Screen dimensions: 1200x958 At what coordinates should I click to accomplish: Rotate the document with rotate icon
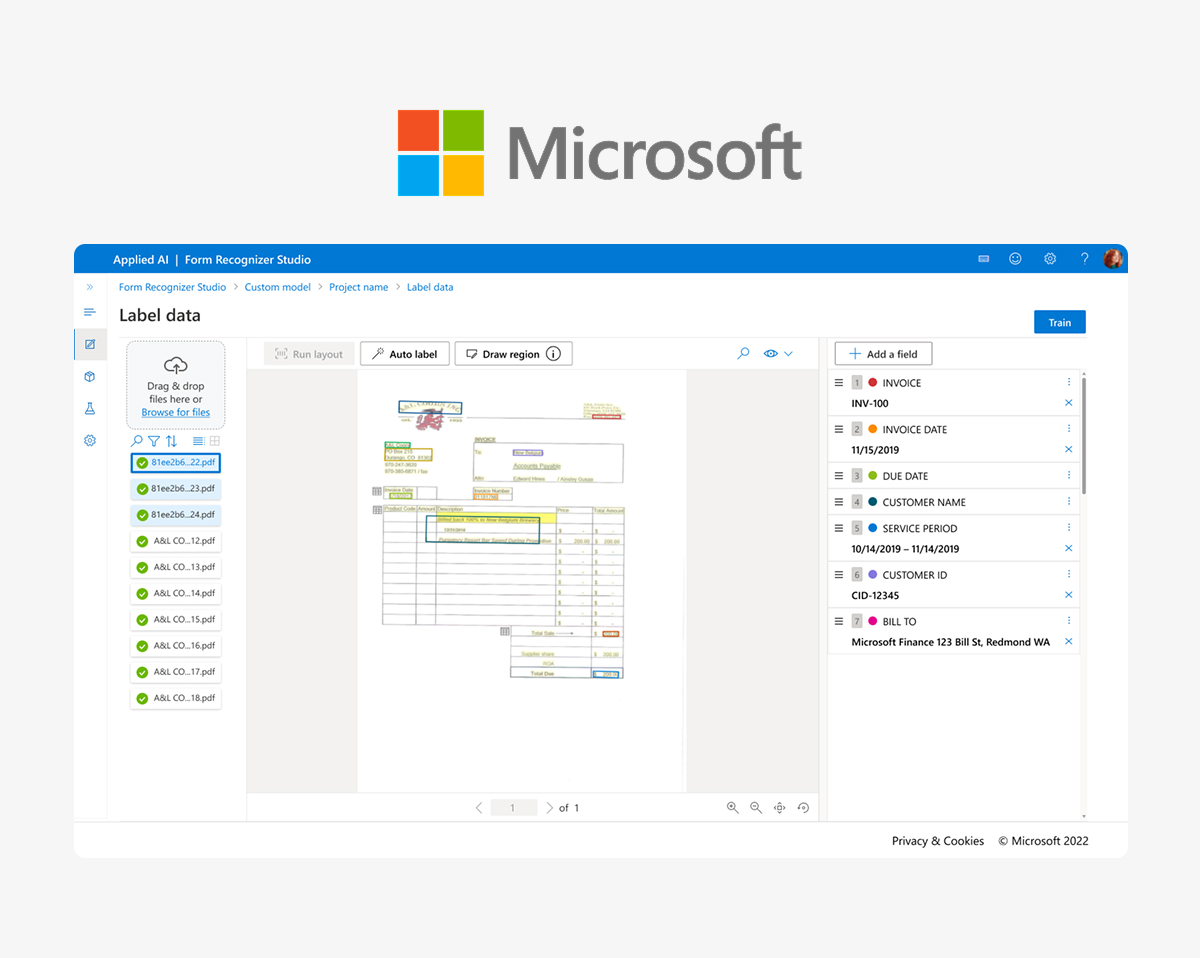coord(803,808)
